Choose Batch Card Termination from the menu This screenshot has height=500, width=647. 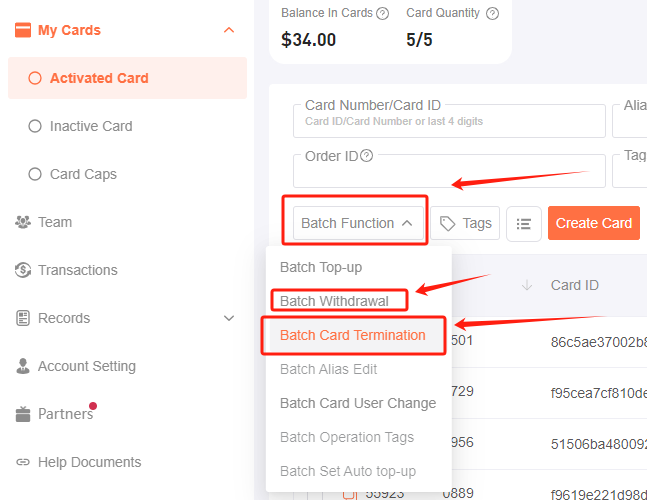353,335
